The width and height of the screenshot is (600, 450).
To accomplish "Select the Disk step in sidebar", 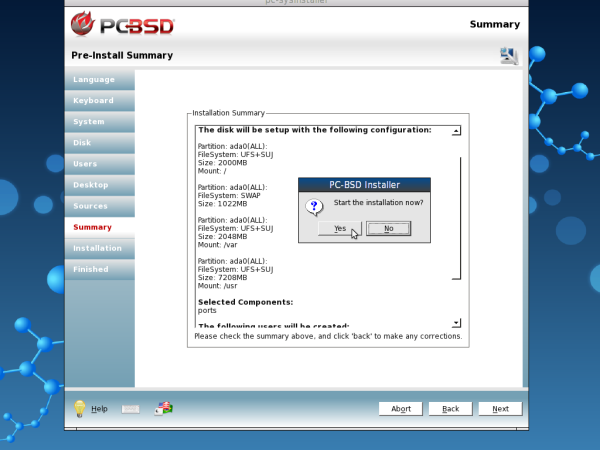I will [100, 143].
